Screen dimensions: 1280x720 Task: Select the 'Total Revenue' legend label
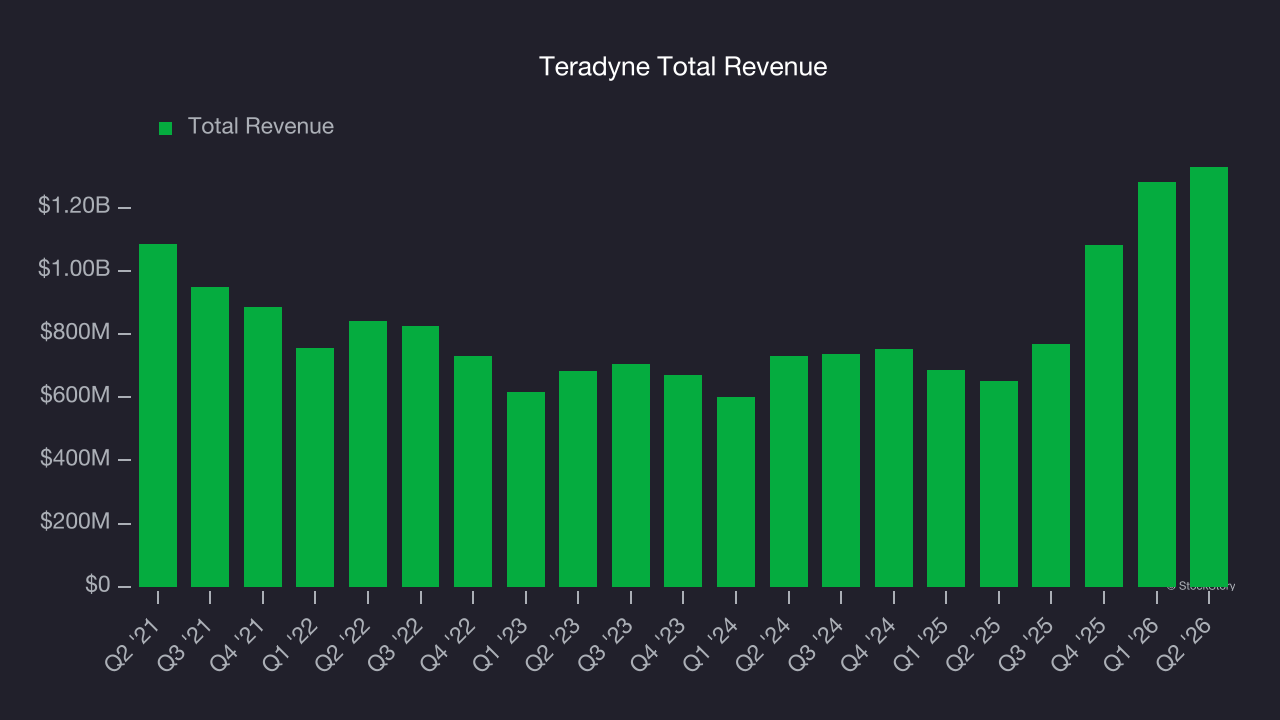(x=261, y=127)
